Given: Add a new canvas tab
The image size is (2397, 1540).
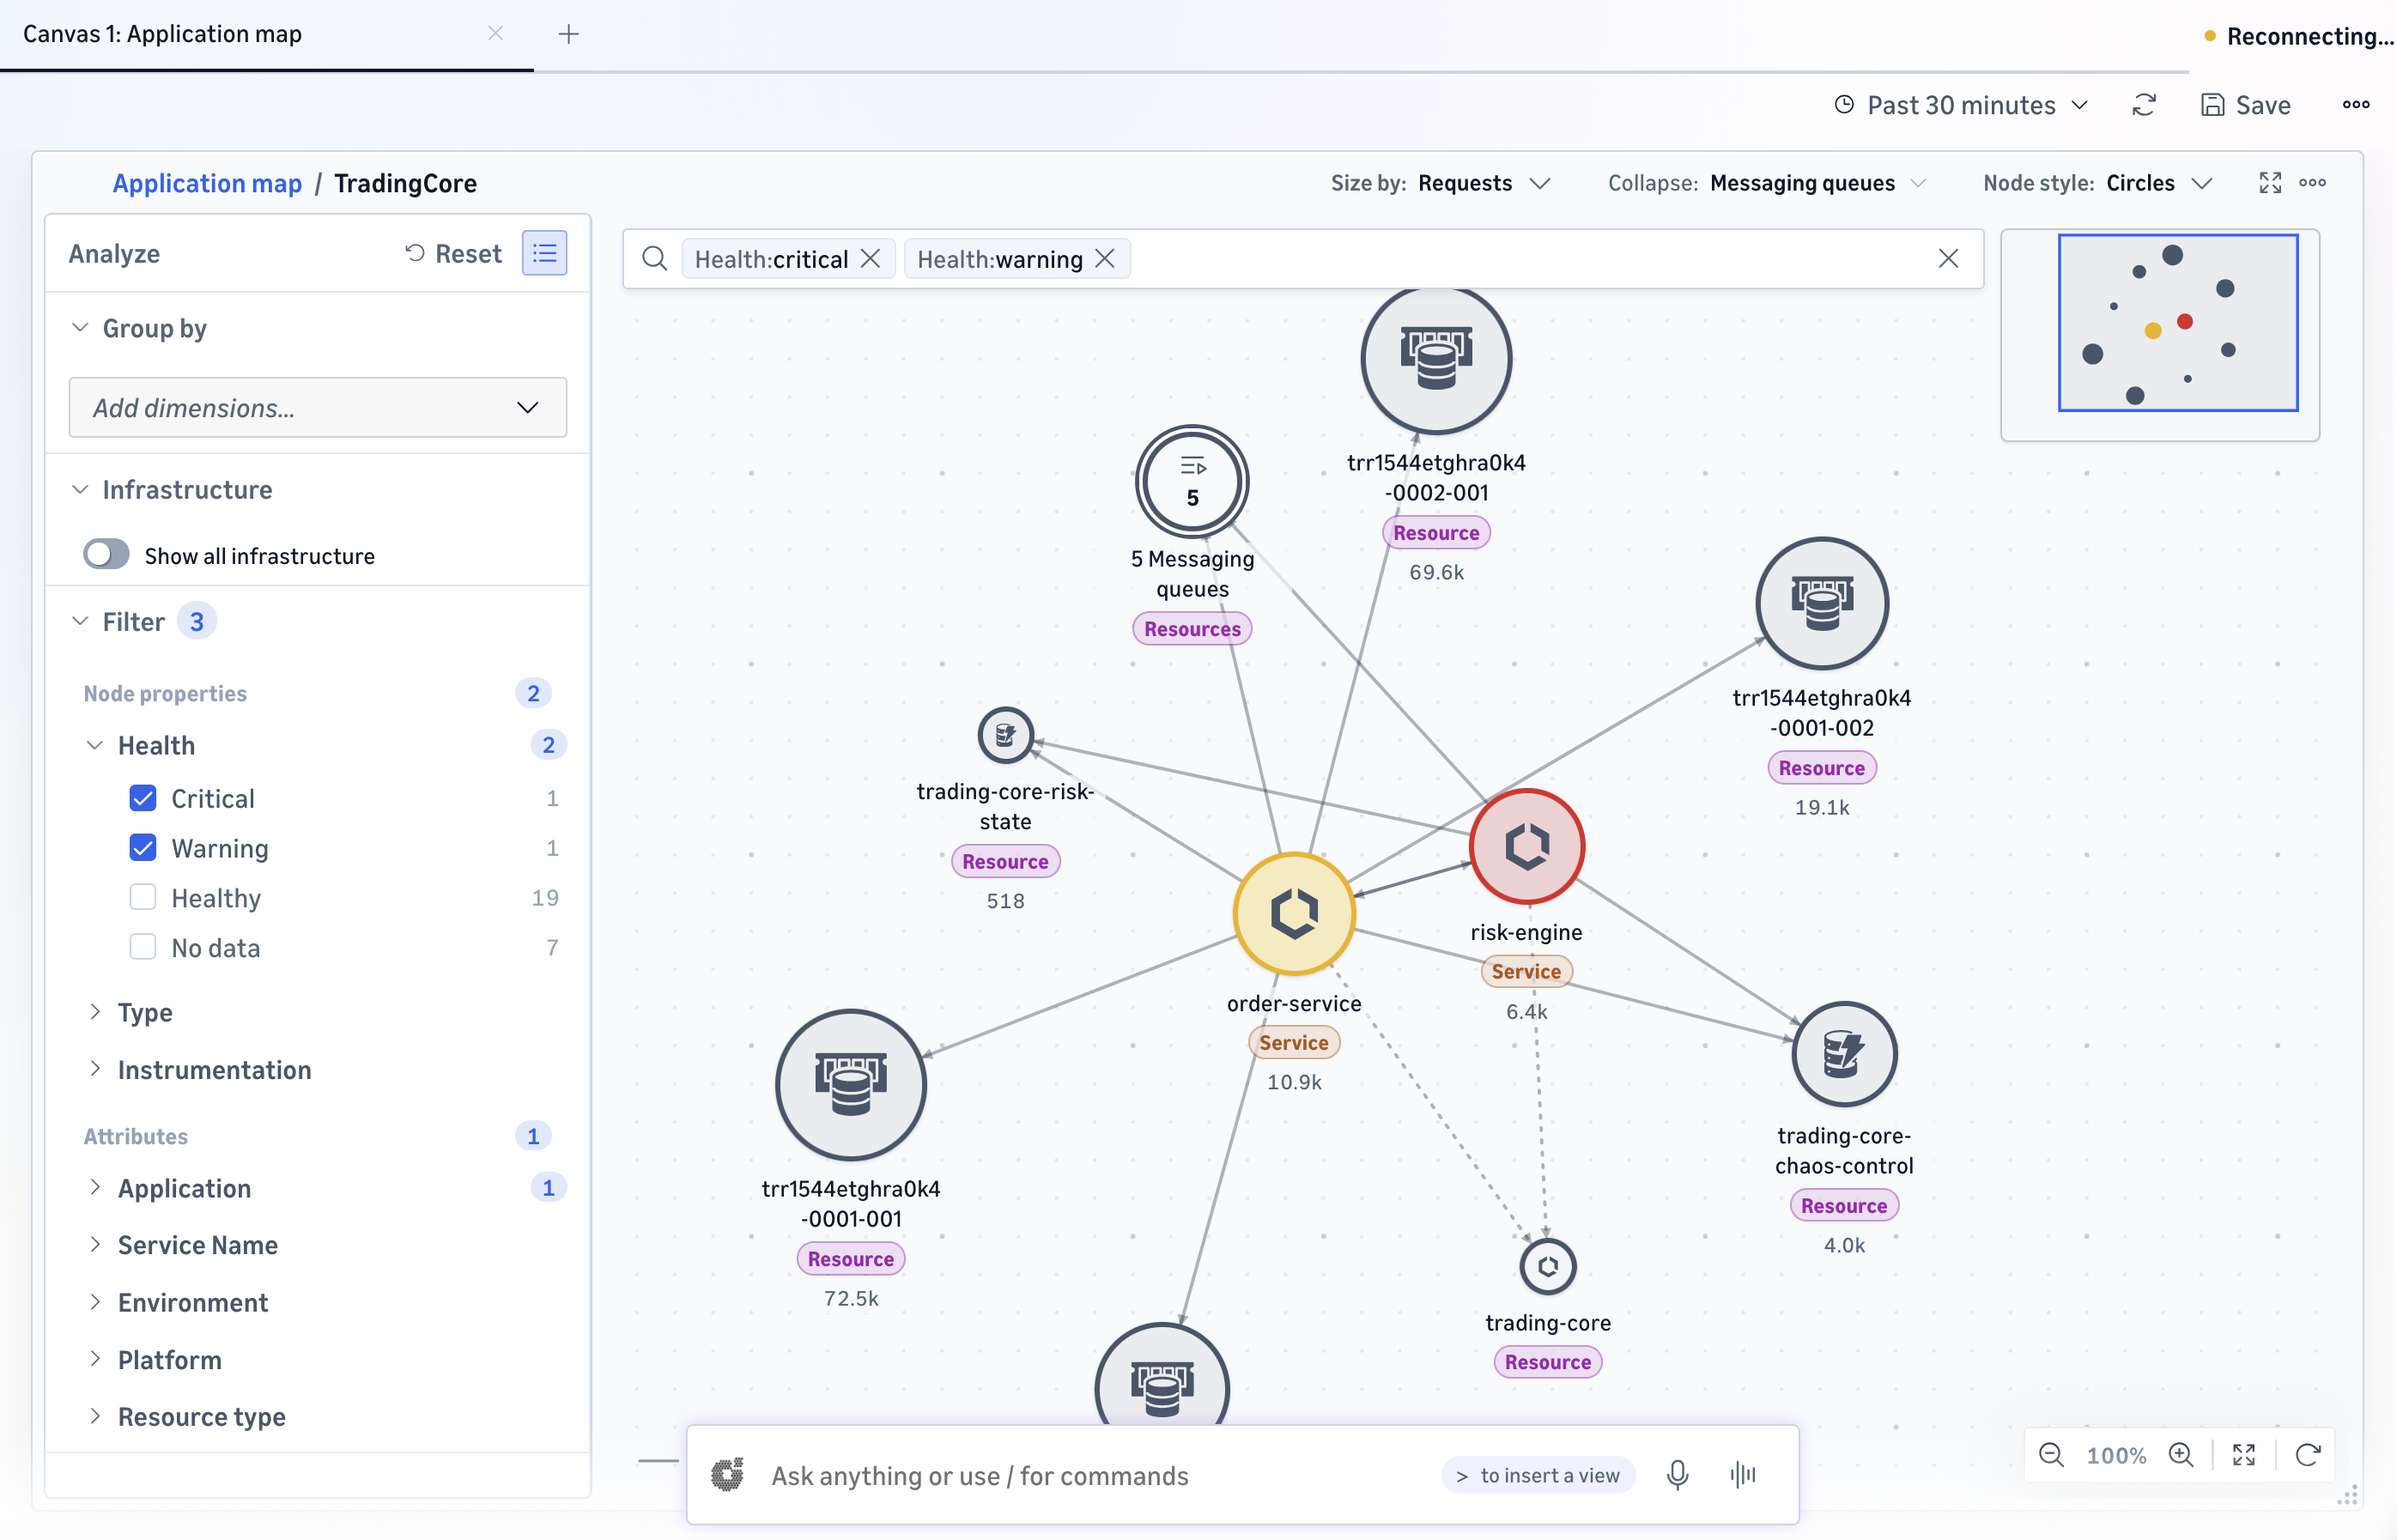Looking at the screenshot, I should click(568, 34).
